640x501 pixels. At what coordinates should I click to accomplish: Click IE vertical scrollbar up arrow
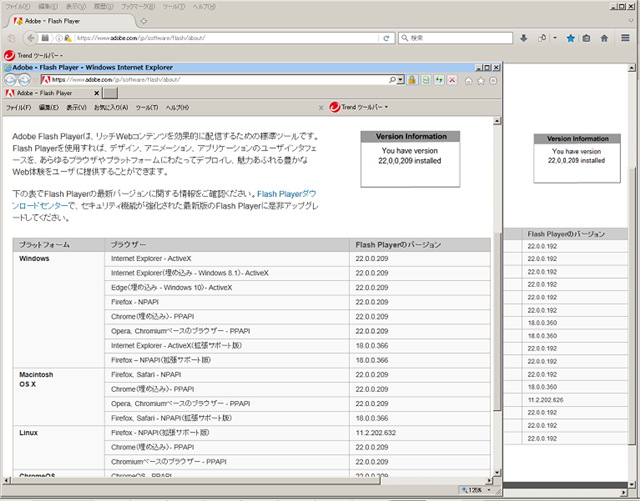497,121
